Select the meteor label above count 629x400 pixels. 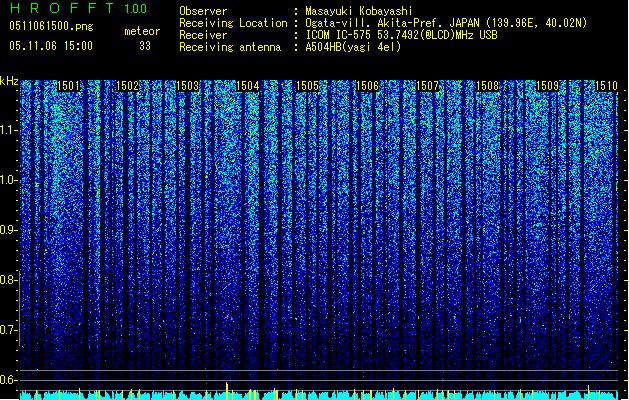(142, 31)
